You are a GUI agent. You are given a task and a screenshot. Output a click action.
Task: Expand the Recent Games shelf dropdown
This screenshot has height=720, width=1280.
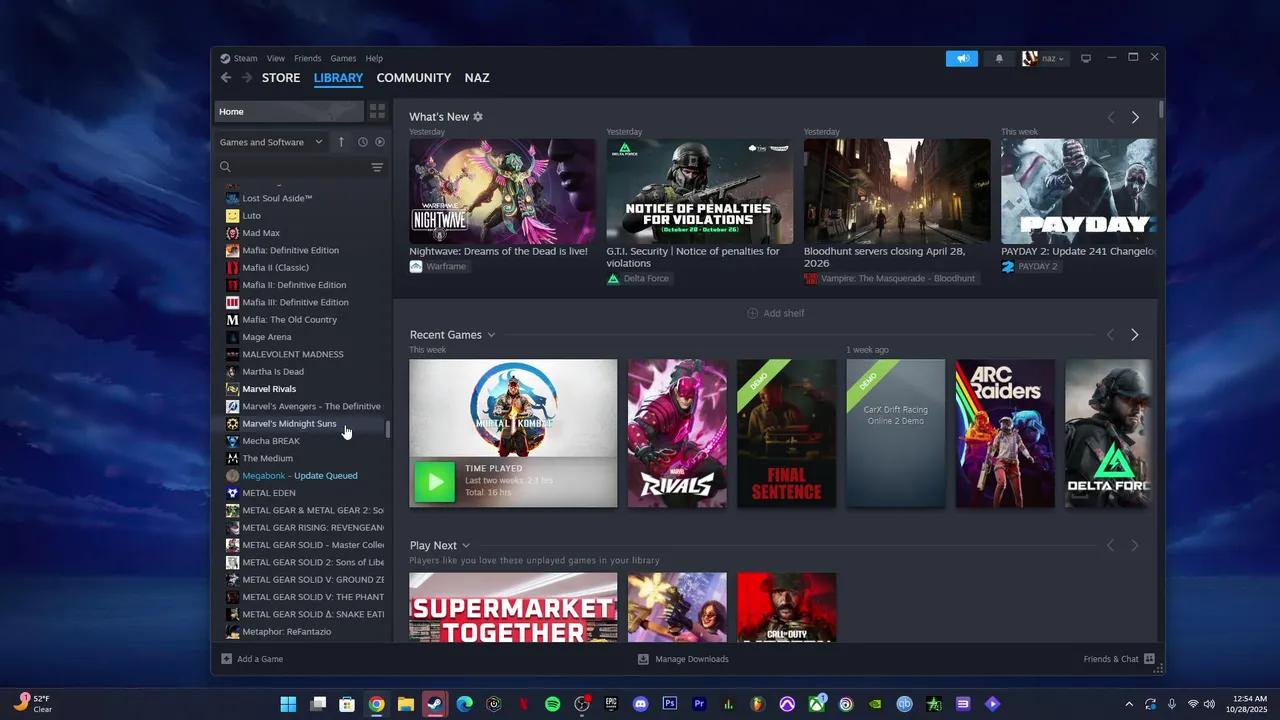coord(491,335)
